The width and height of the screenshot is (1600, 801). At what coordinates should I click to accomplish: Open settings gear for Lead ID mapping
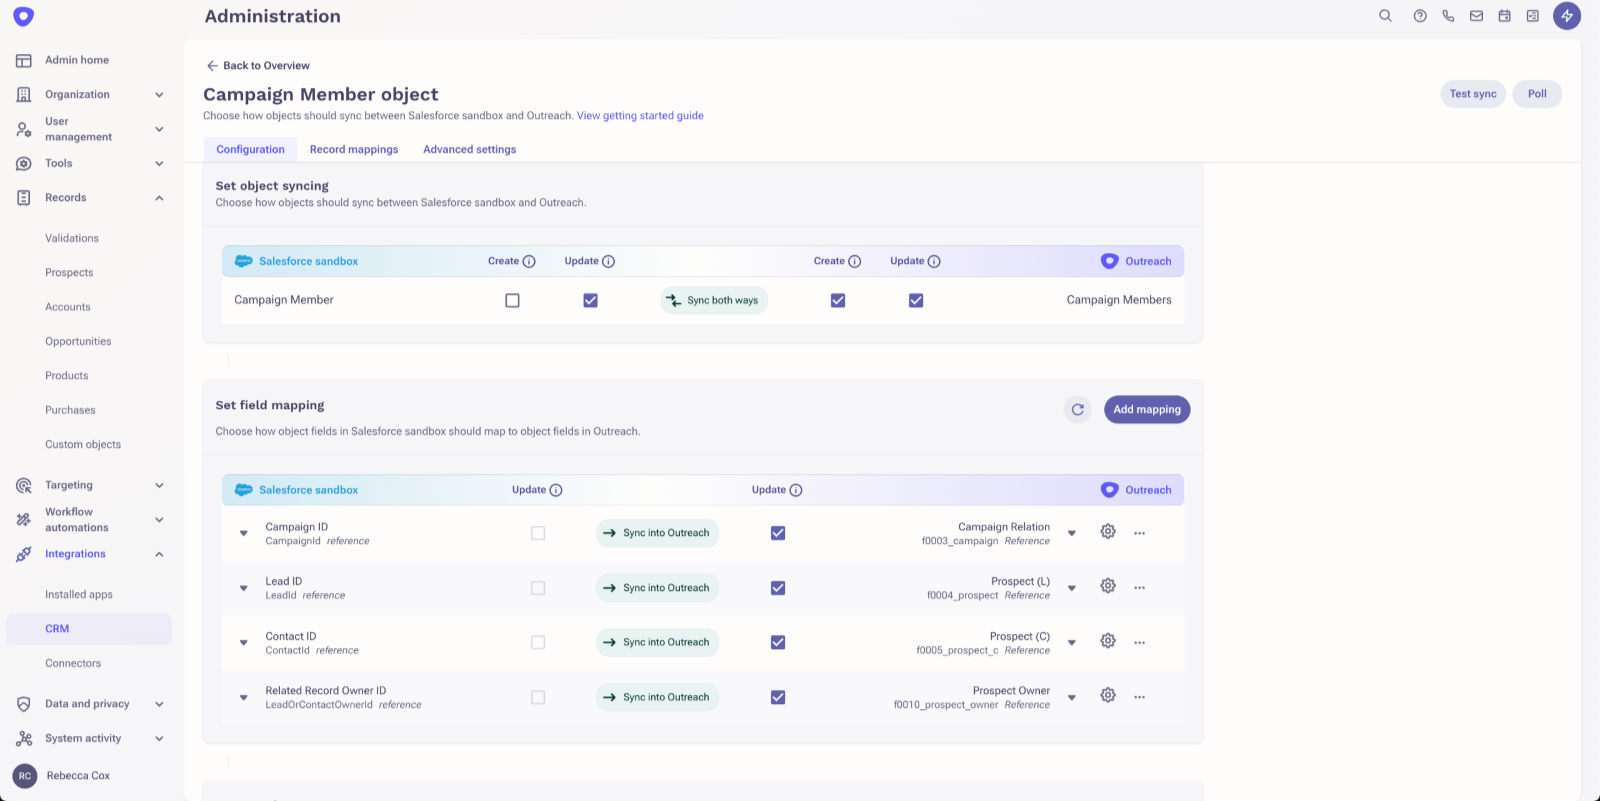[x=1108, y=587]
